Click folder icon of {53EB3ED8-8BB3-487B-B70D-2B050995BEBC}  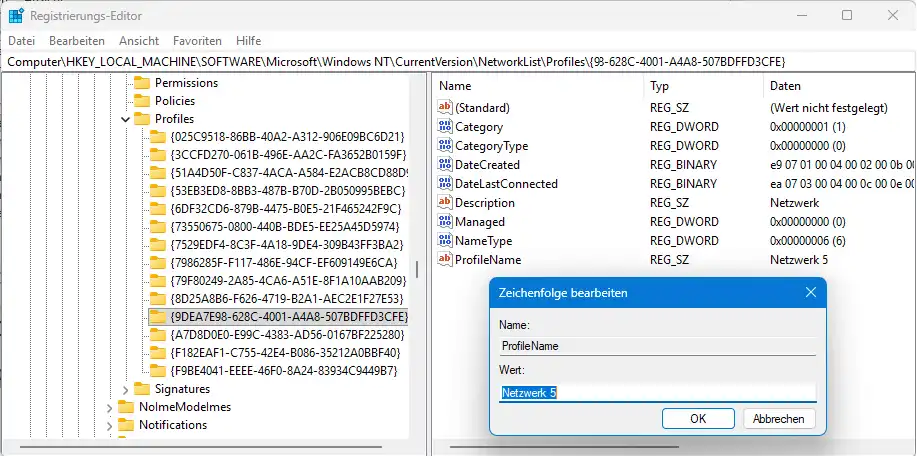[158, 191]
